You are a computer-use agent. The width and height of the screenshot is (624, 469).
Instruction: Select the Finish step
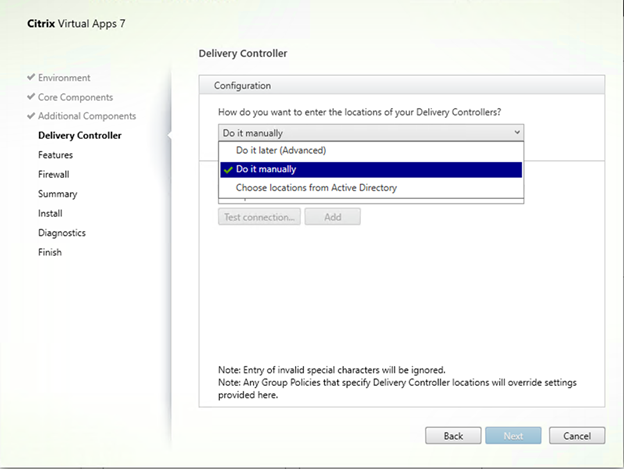click(x=50, y=252)
